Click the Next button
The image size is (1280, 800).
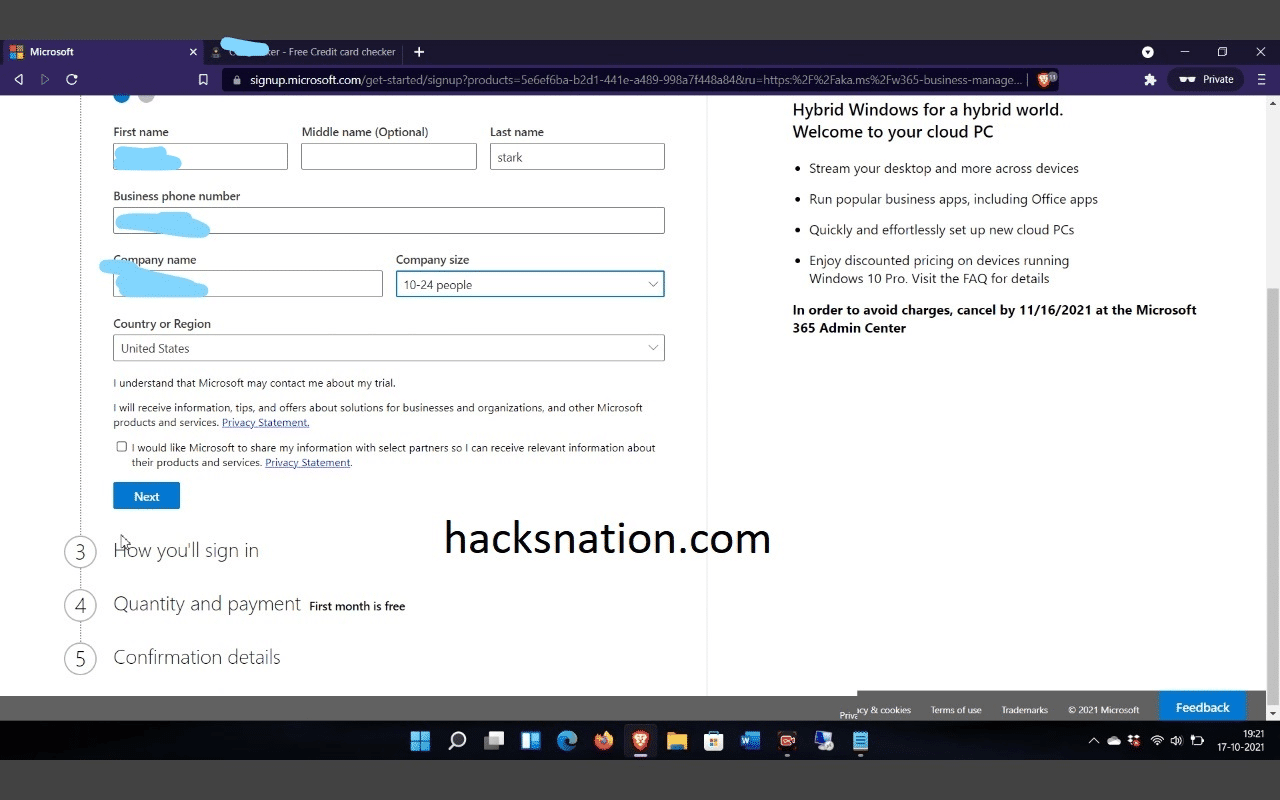click(x=146, y=496)
